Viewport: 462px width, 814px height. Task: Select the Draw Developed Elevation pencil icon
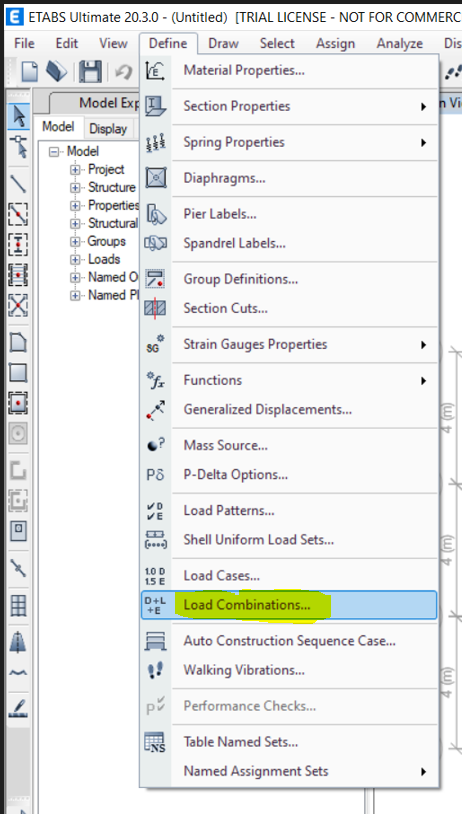point(19,709)
